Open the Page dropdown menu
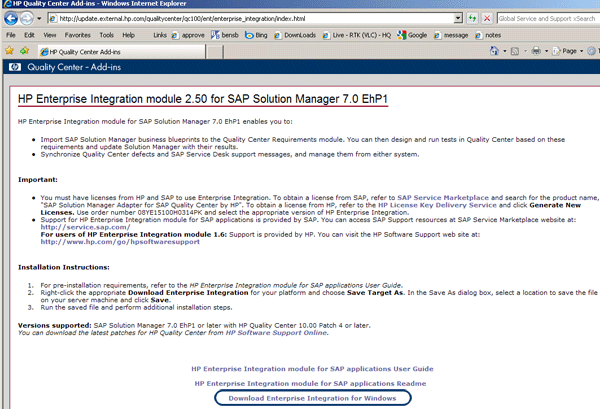 [569, 50]
